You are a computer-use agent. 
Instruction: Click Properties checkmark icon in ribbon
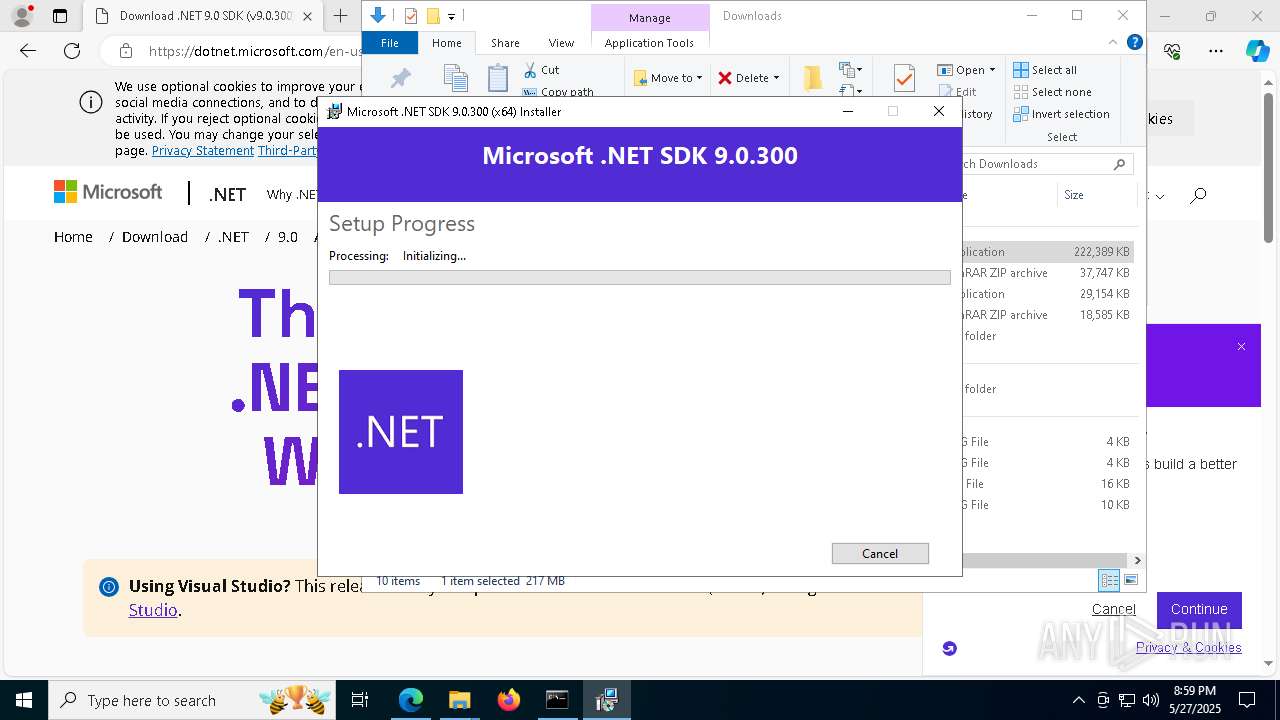pyautogui.click(x=904, y=78)
